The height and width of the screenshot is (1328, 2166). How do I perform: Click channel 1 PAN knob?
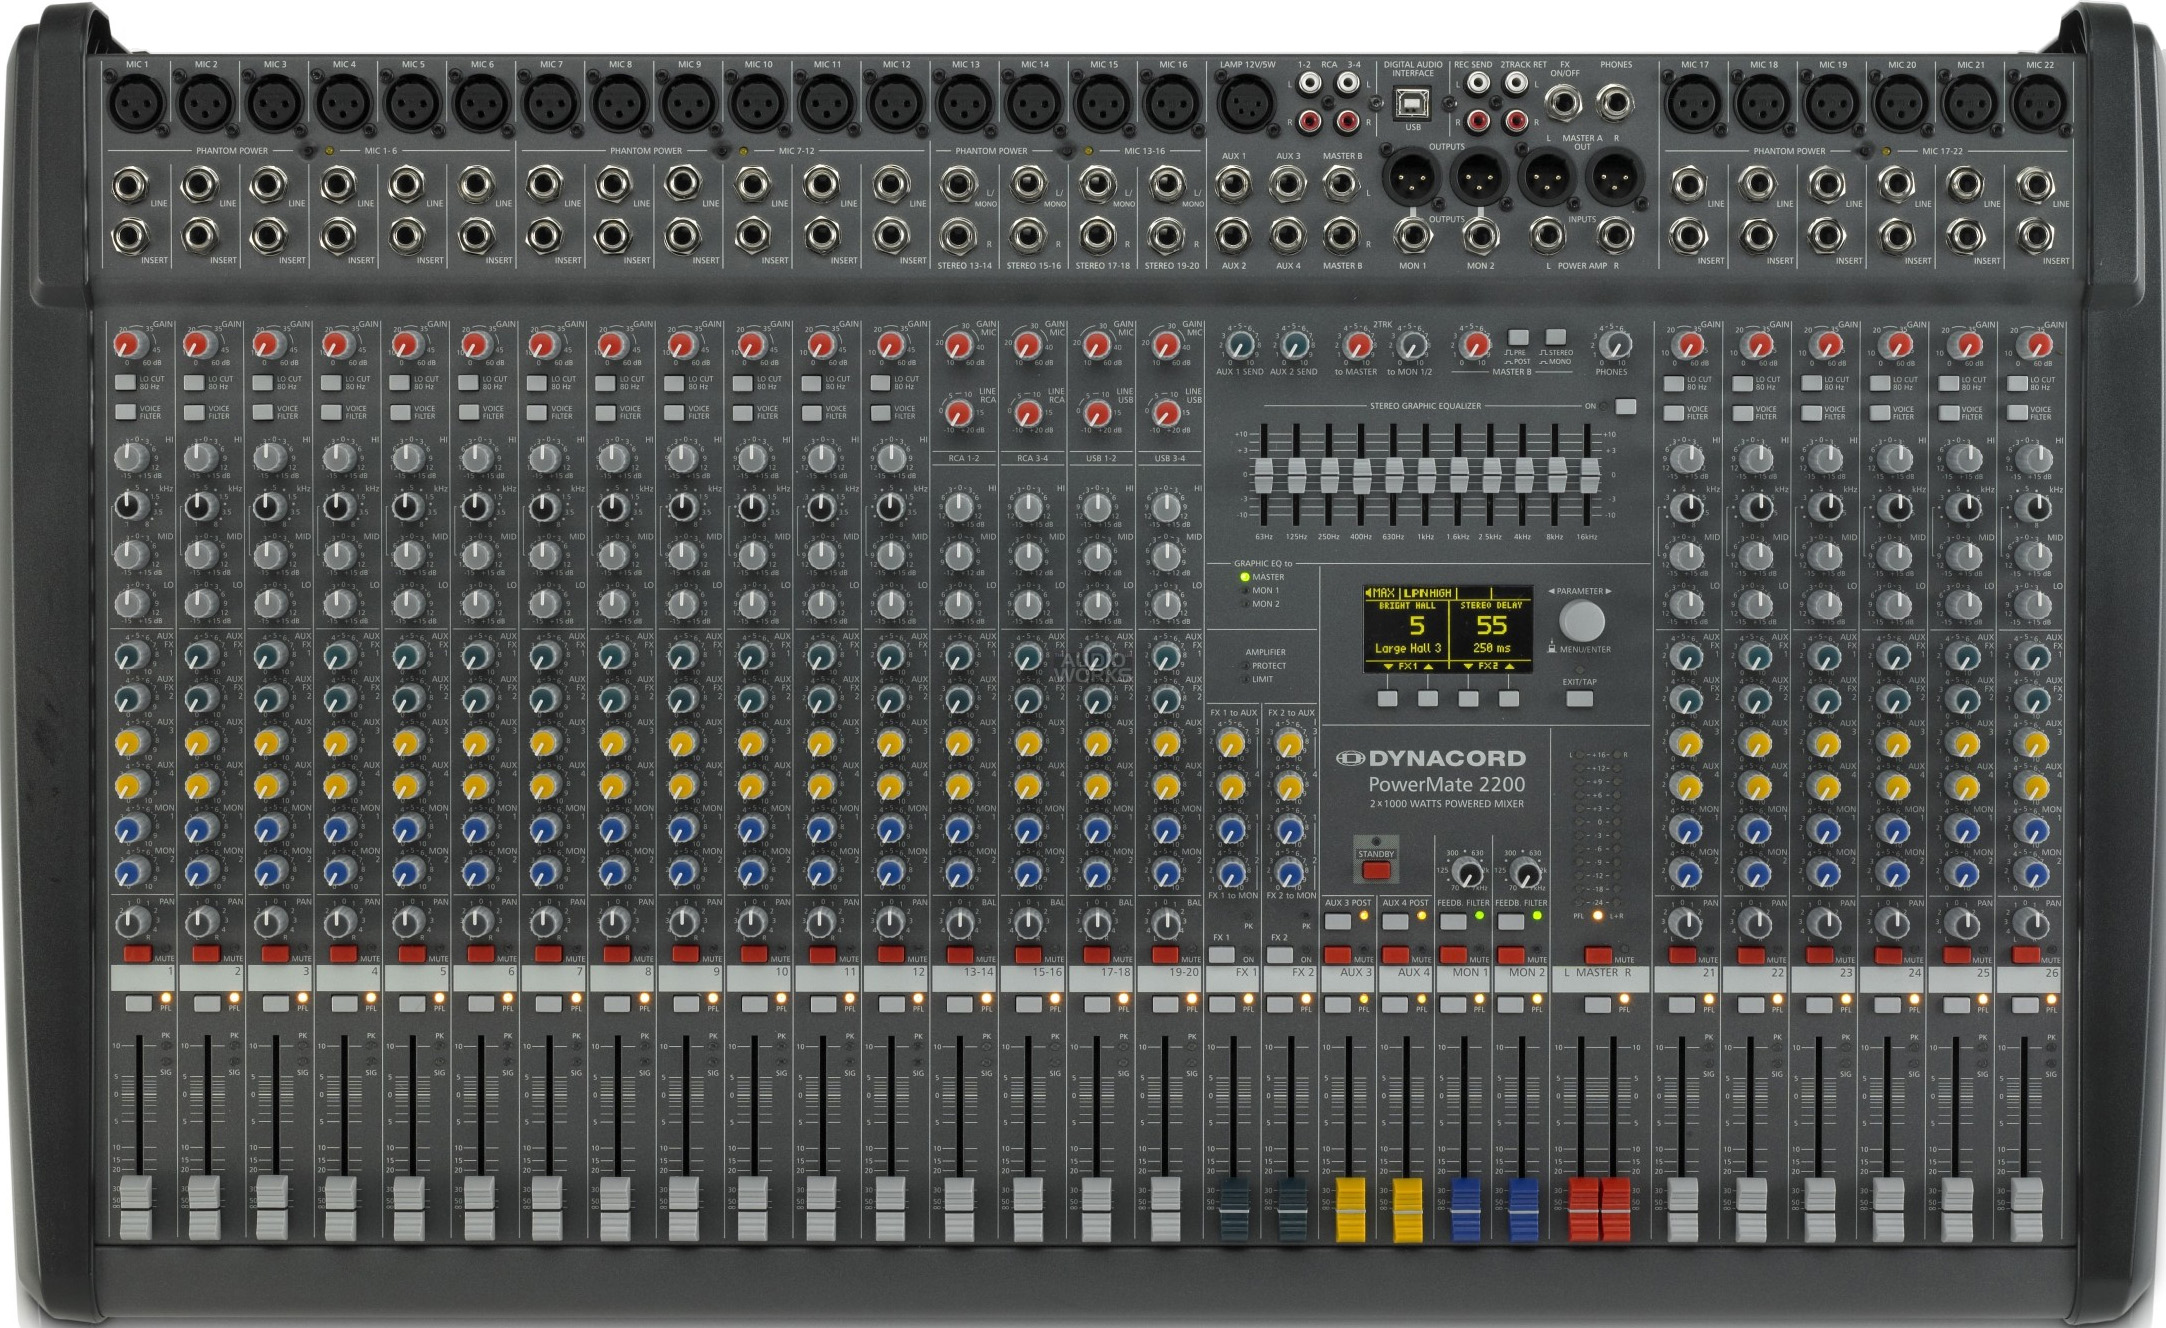[131, 921]
